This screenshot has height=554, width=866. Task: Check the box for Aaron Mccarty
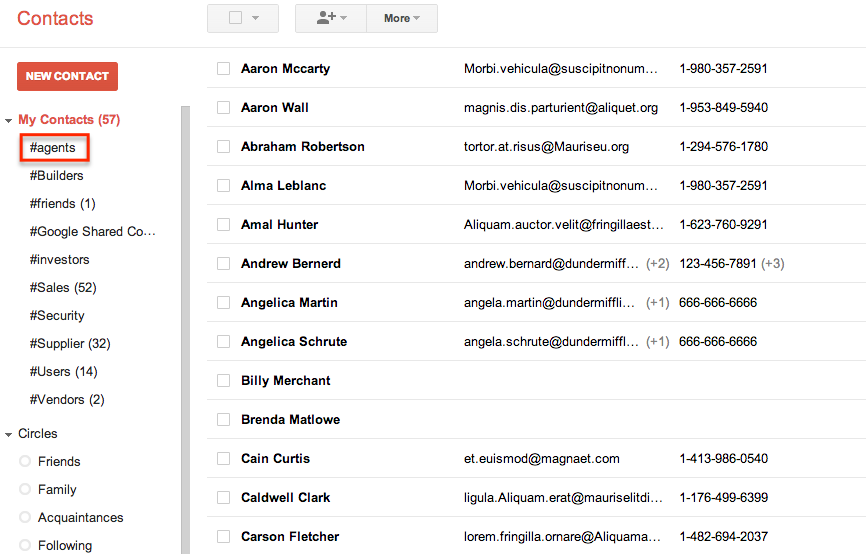tap(223, 68)
